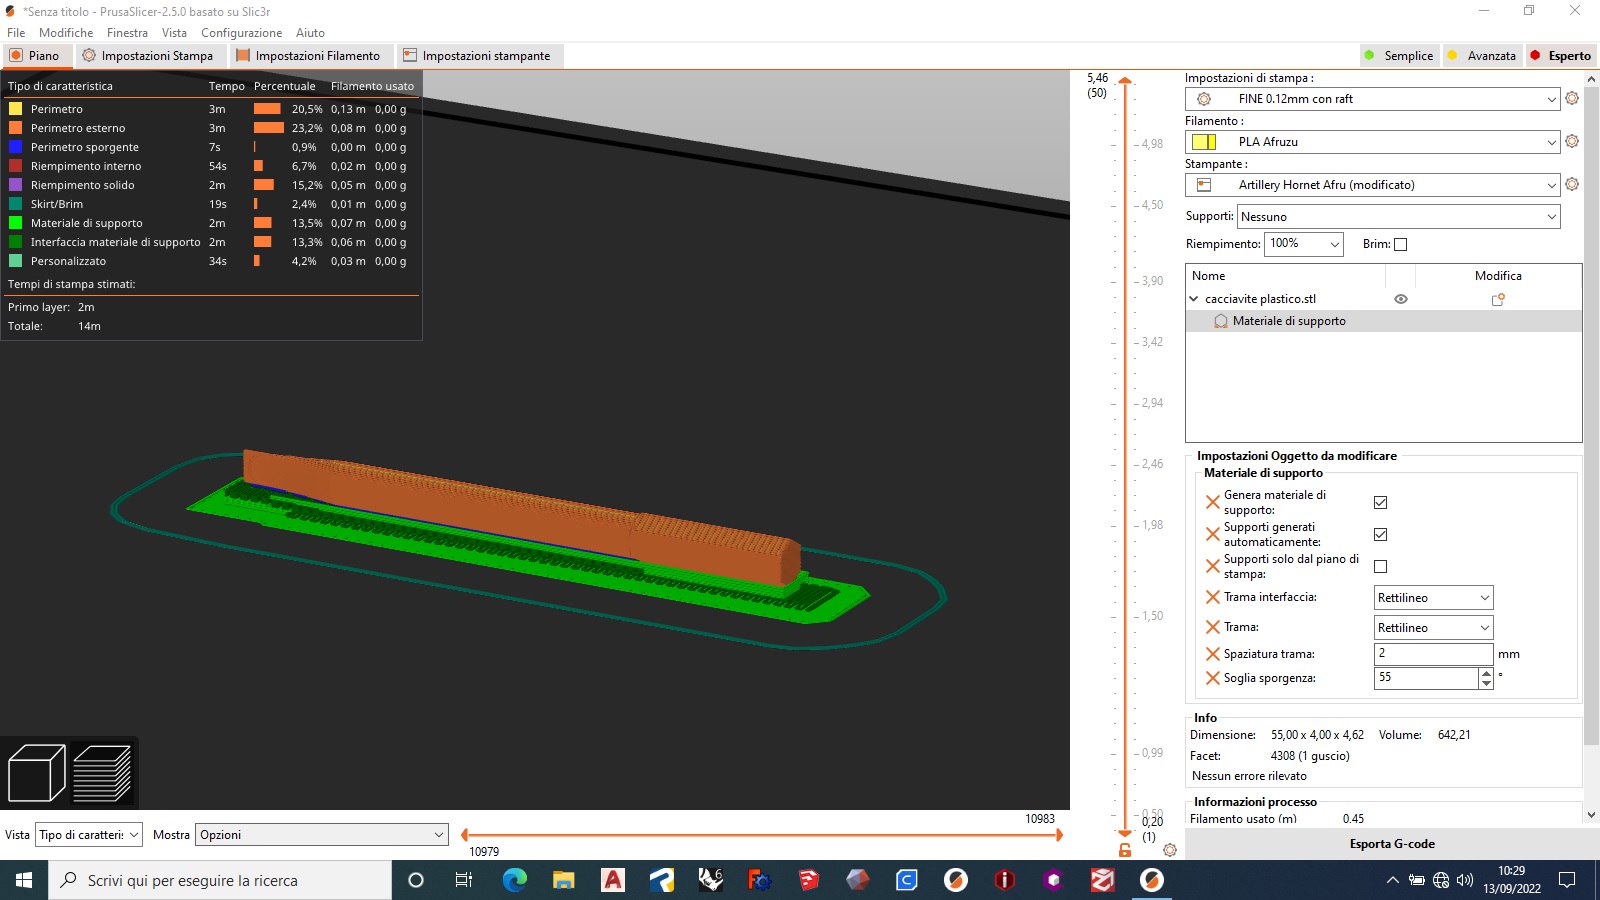Open the Configurazione menu
1600x900 pixels.
point(241,33)
